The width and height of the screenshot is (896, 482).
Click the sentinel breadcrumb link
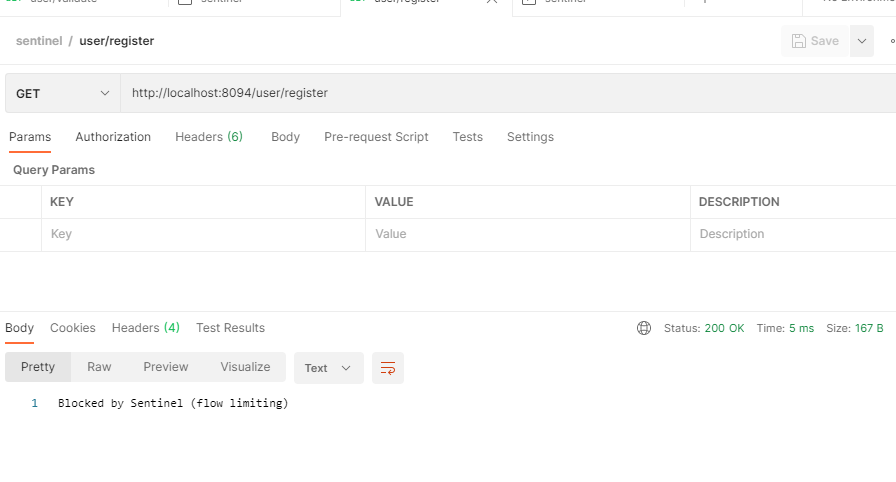pyautogui.click(x=39, y=41)
